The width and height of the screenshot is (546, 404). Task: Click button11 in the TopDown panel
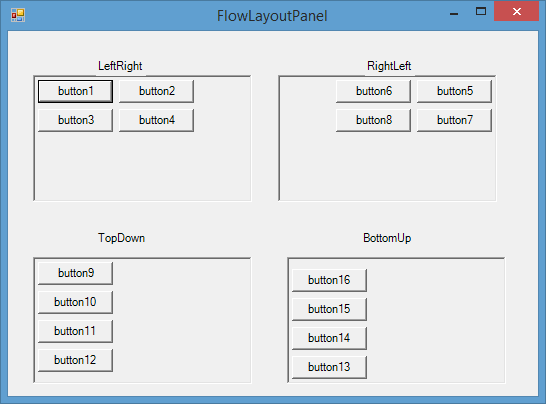click(75, 331)
